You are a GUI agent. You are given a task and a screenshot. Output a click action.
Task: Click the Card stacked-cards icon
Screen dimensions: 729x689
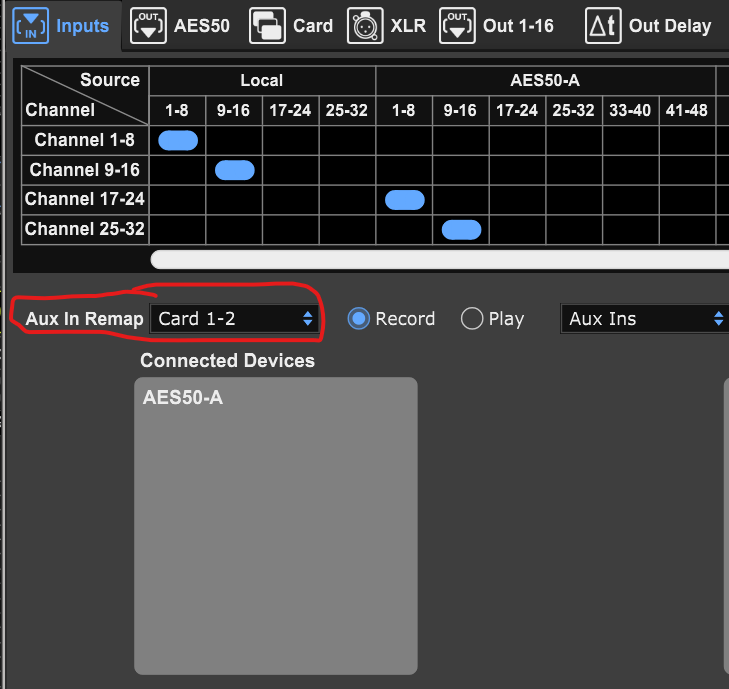[267, 26]
